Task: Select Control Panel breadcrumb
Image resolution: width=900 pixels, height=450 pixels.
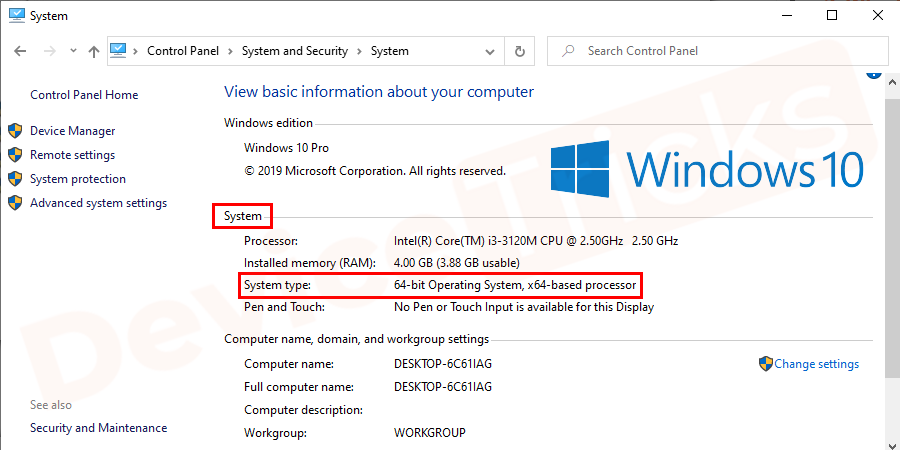Action: click(x=183, y=51)
